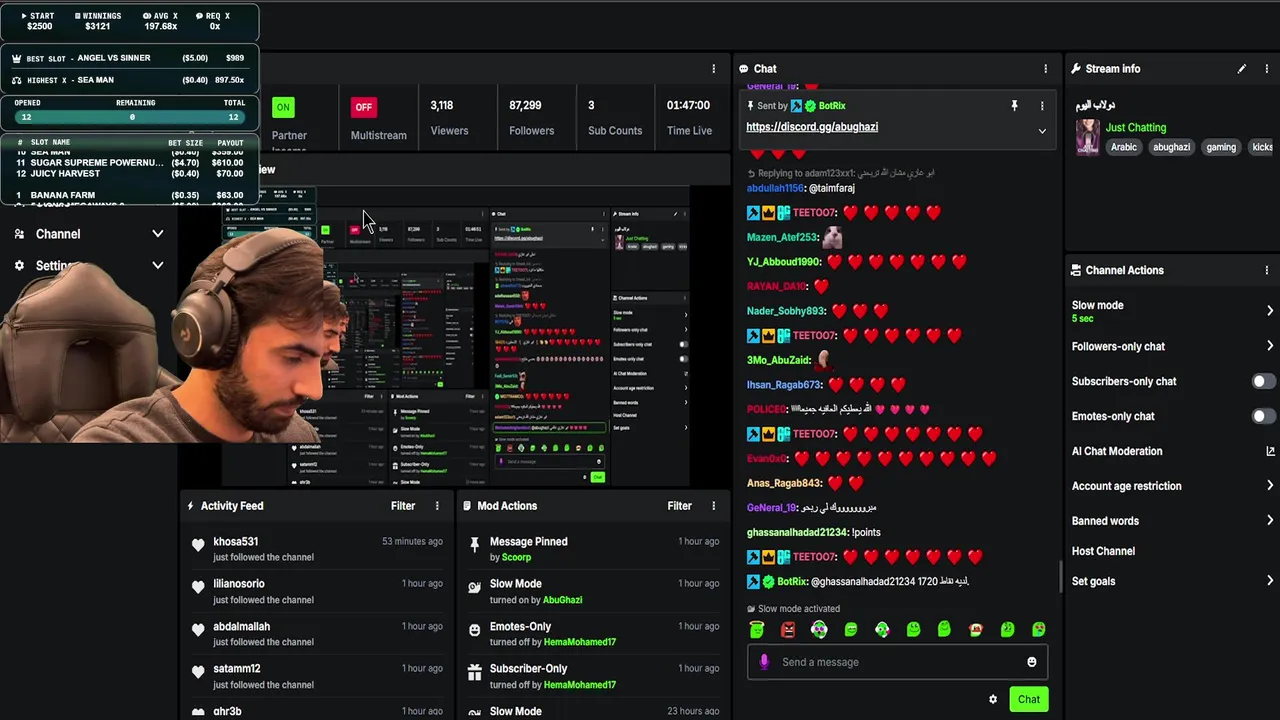Click the green Chat send button
Screen dimensions: 1280x720
[1029, 699]
